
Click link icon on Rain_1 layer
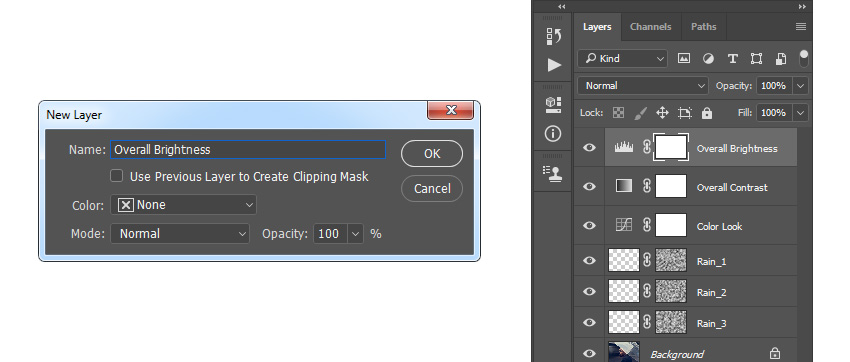pyautogui.click(x=646, y=261)
